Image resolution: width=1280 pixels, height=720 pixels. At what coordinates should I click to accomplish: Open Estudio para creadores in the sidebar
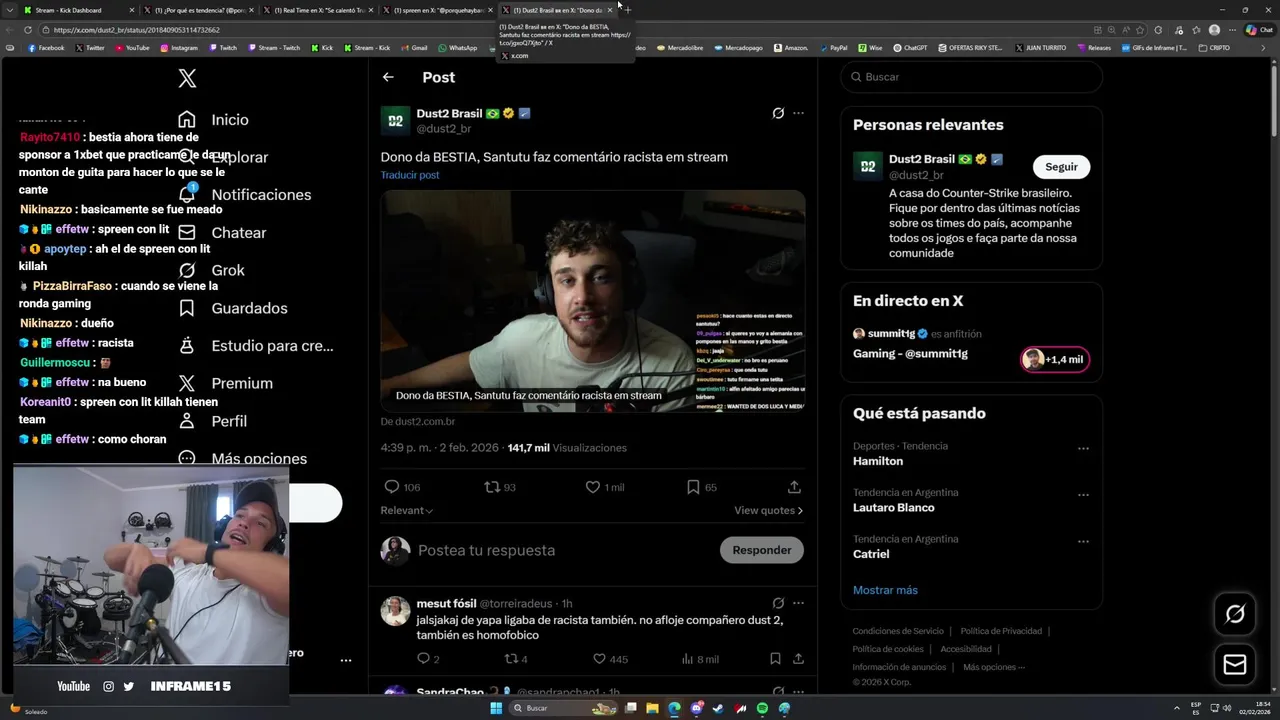pyautogui.click(x=255, y=346)
